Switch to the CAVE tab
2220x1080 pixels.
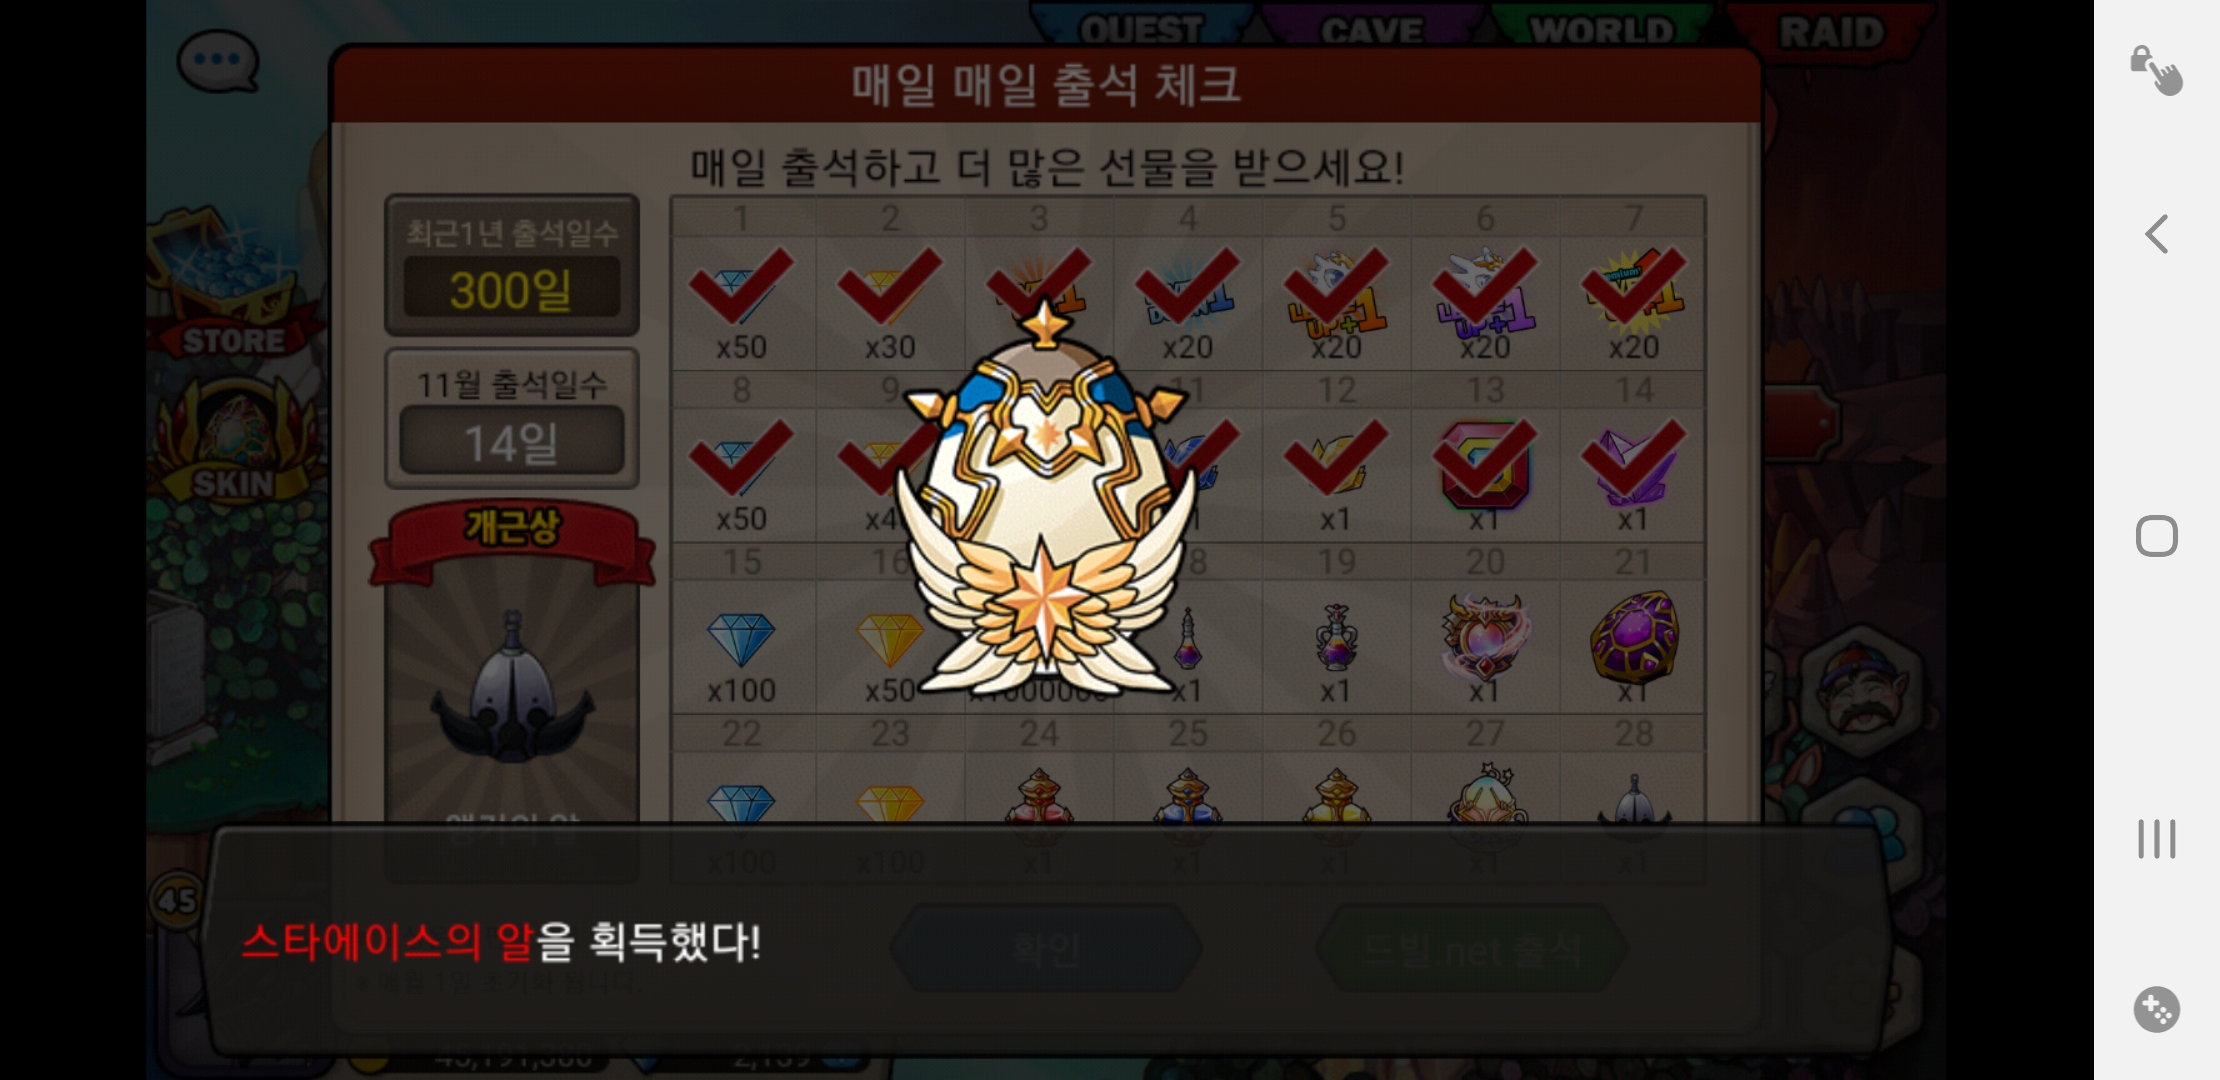click(x=1372, y=30)
